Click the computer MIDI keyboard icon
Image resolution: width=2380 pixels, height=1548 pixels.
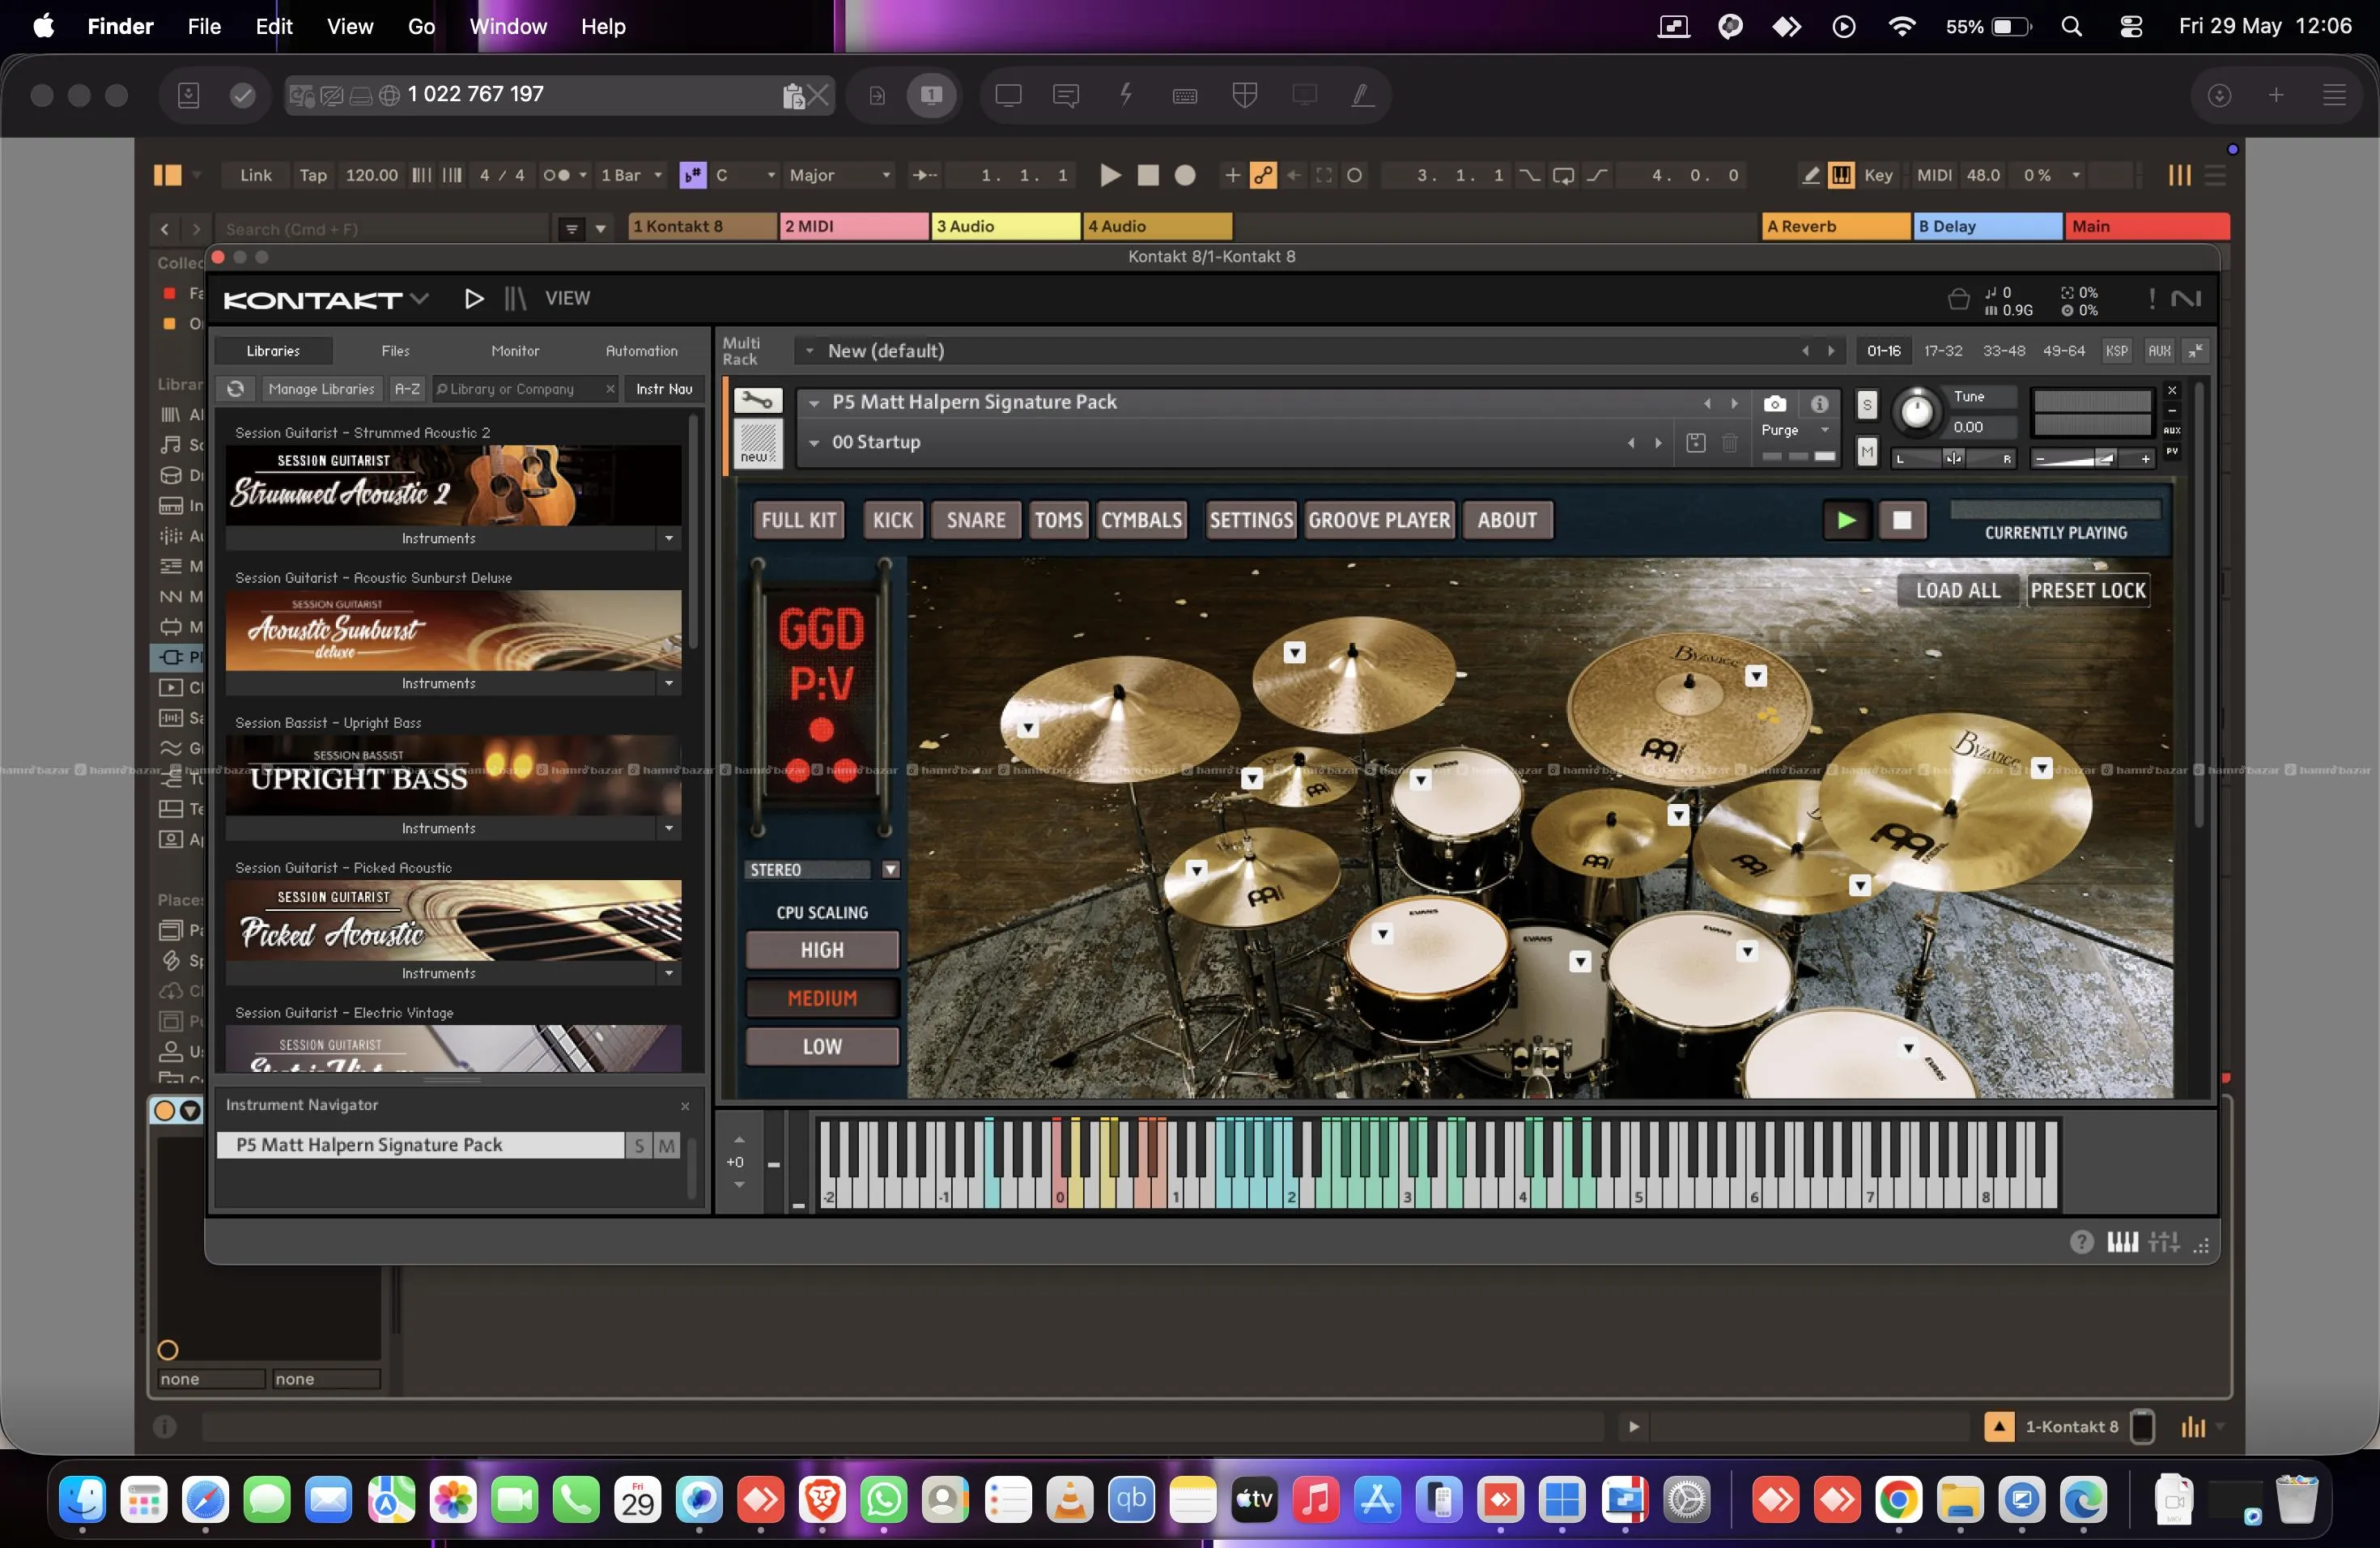point(1841,175)
